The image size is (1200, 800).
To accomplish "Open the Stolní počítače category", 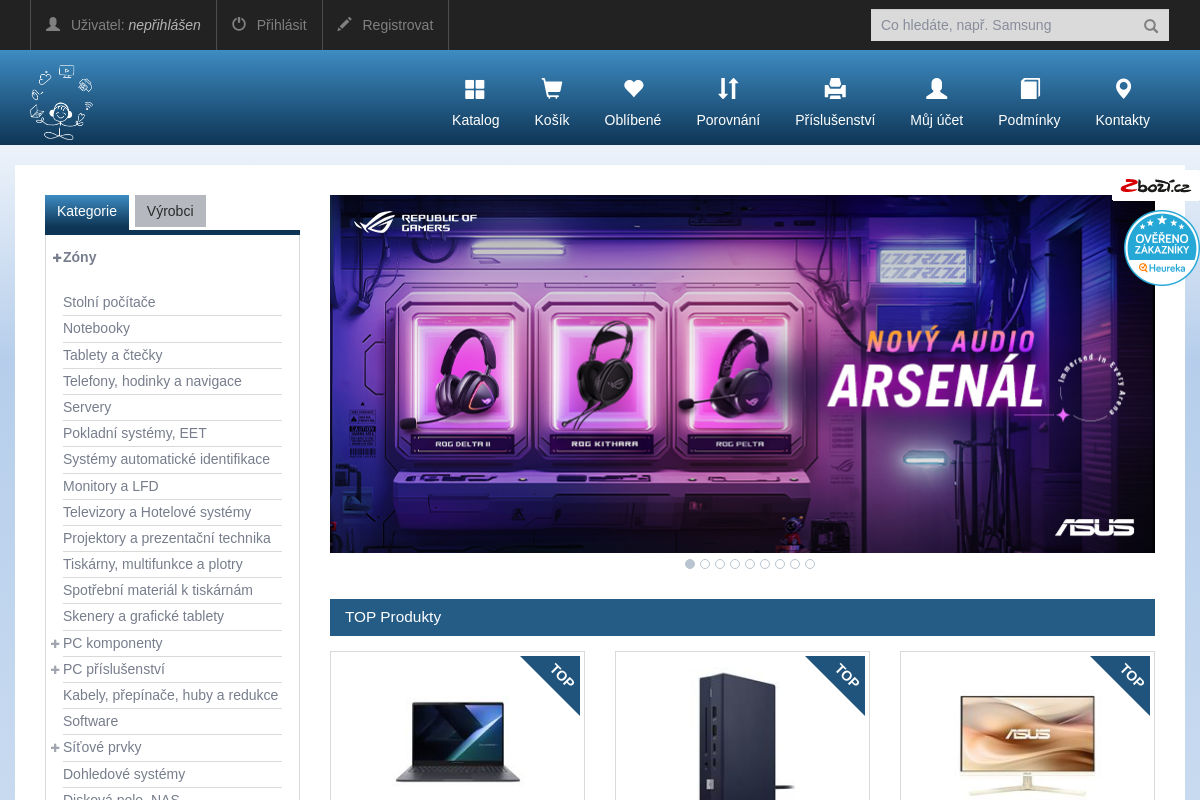I will click(109, 302).
